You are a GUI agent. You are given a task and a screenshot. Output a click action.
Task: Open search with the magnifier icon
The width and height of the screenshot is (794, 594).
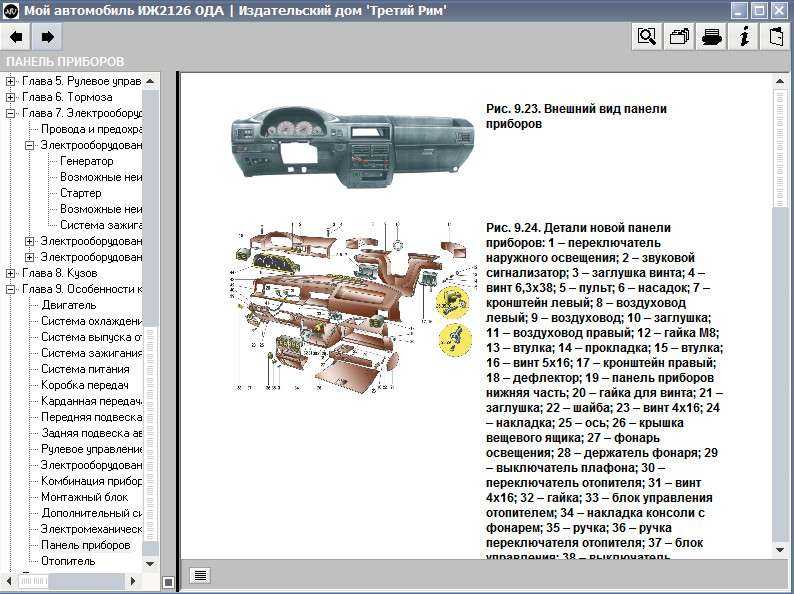647,37
